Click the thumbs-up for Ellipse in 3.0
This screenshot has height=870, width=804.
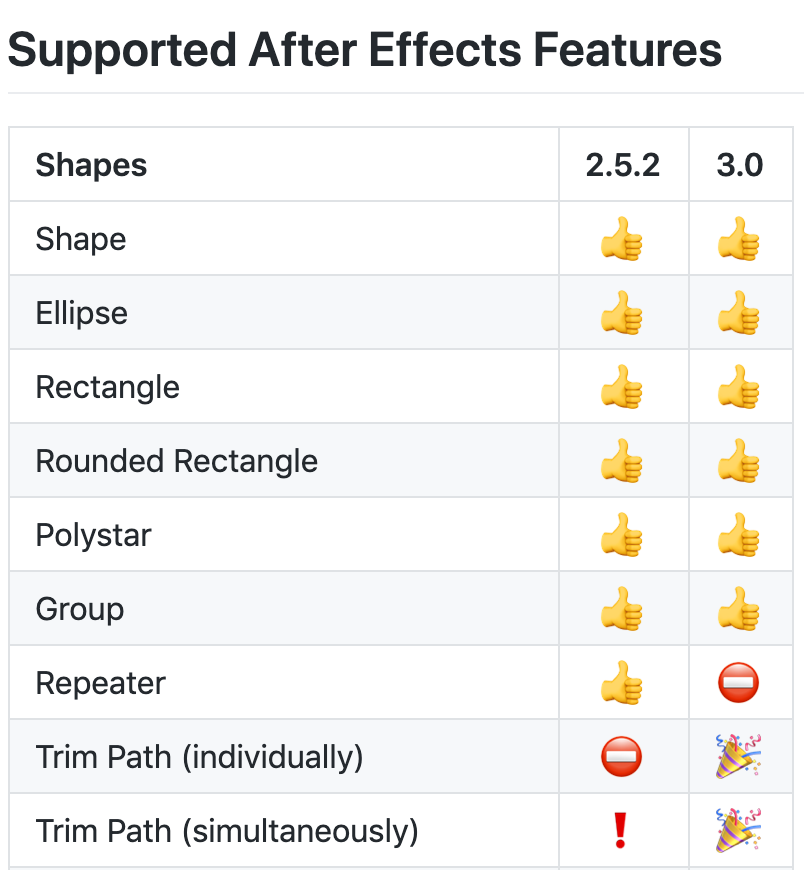pos(739,313)
